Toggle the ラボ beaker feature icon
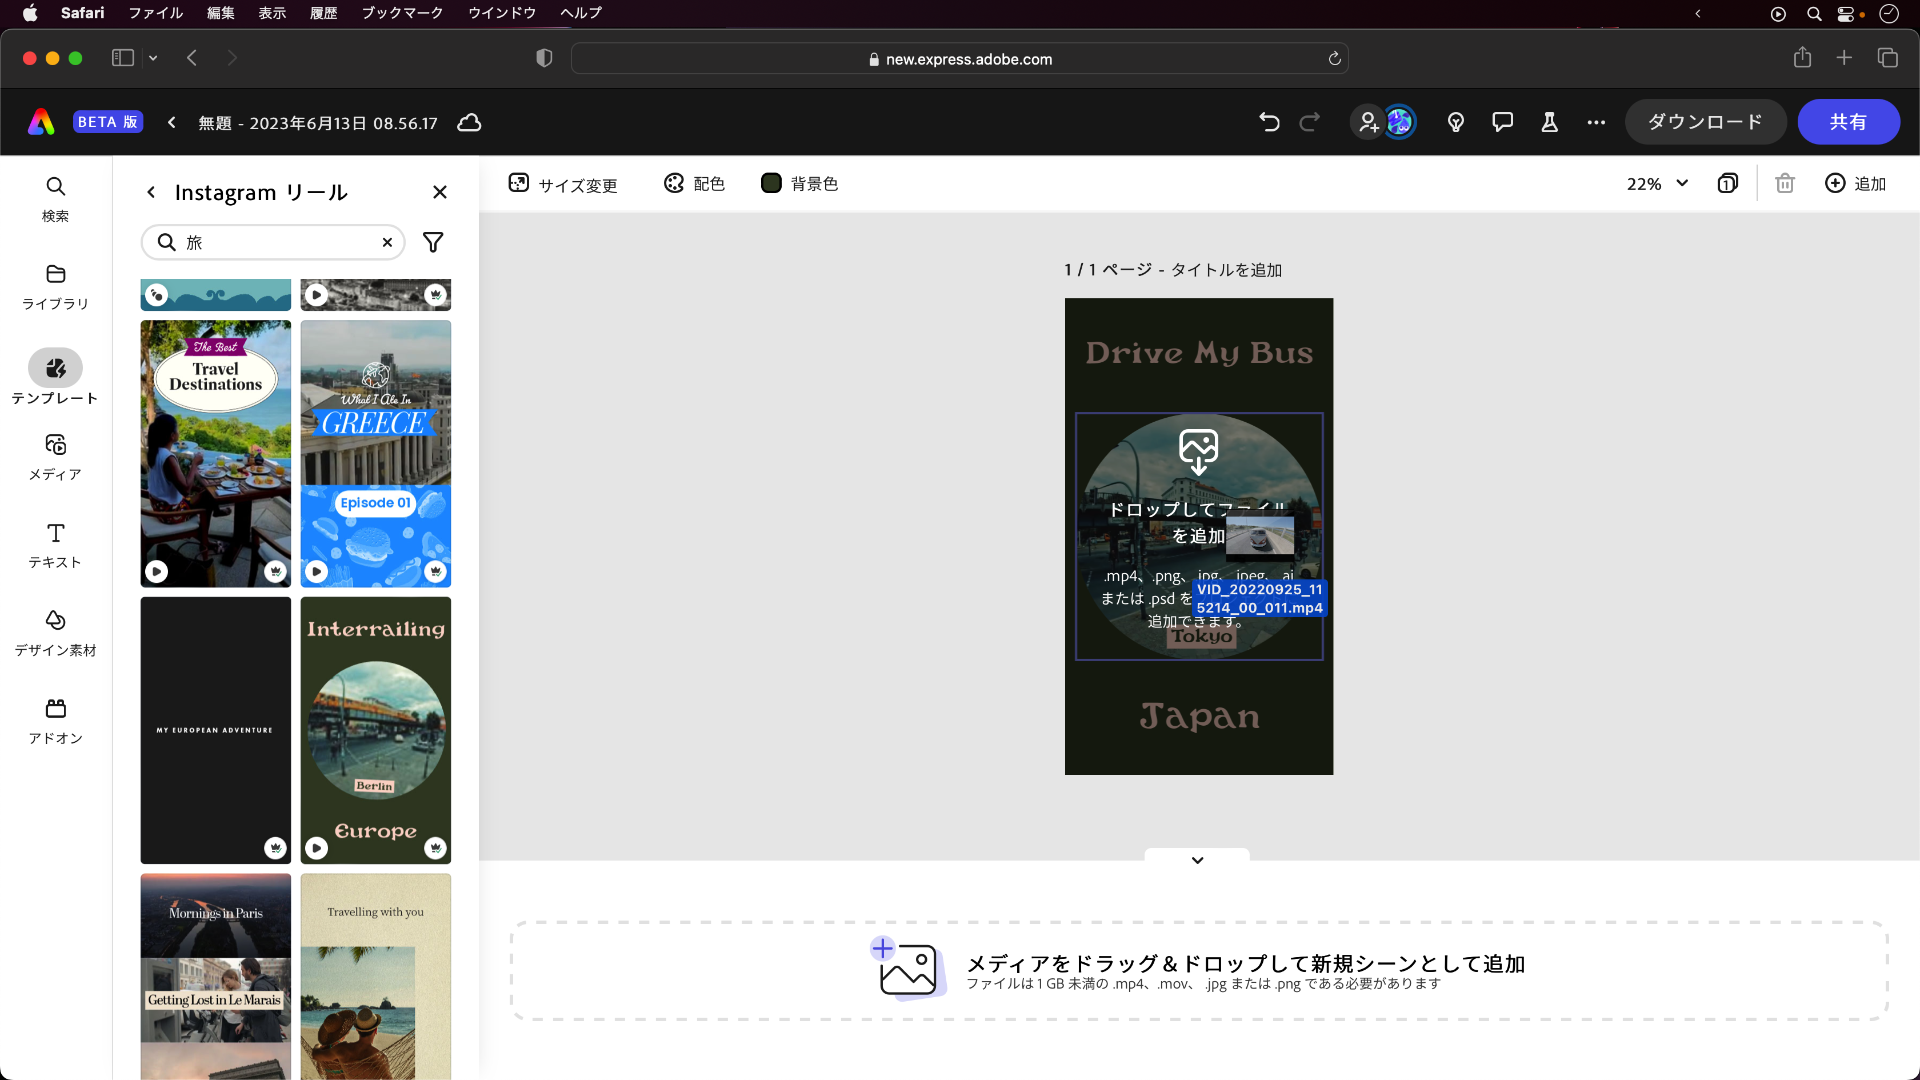This screenshot has width=1920, height=1080. [1549, 121]
